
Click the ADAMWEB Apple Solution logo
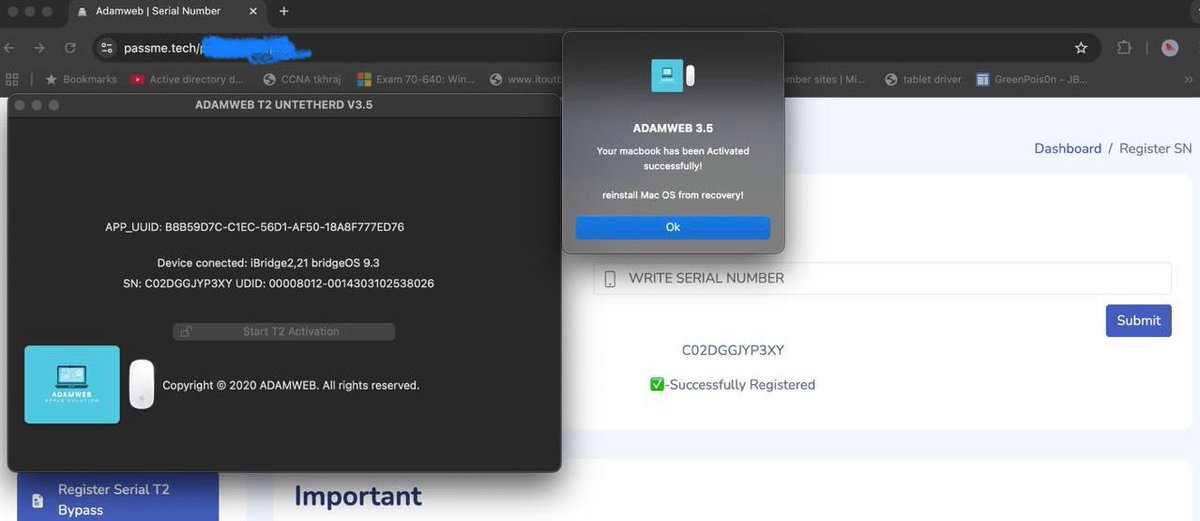point(72,384)
